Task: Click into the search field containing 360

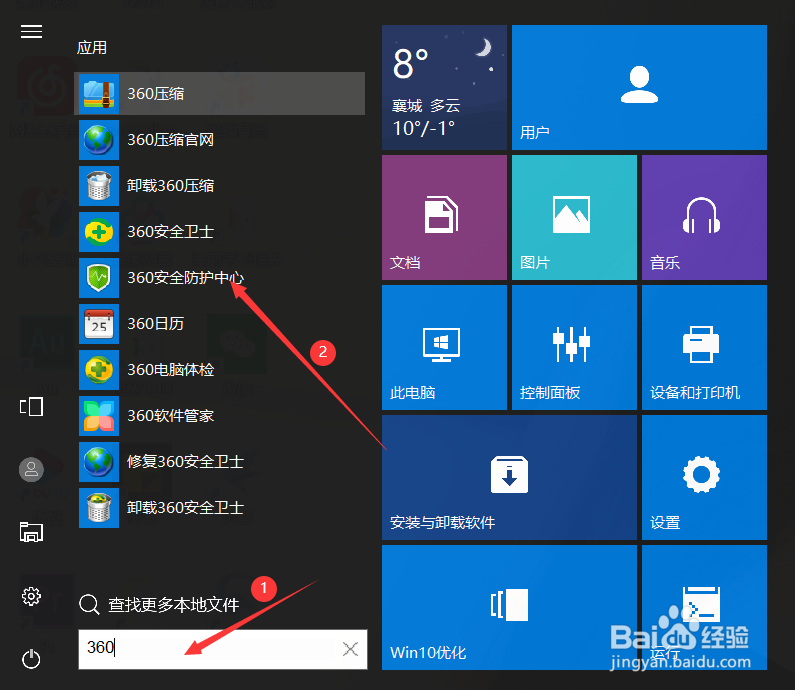Action: tap(223, 649)
